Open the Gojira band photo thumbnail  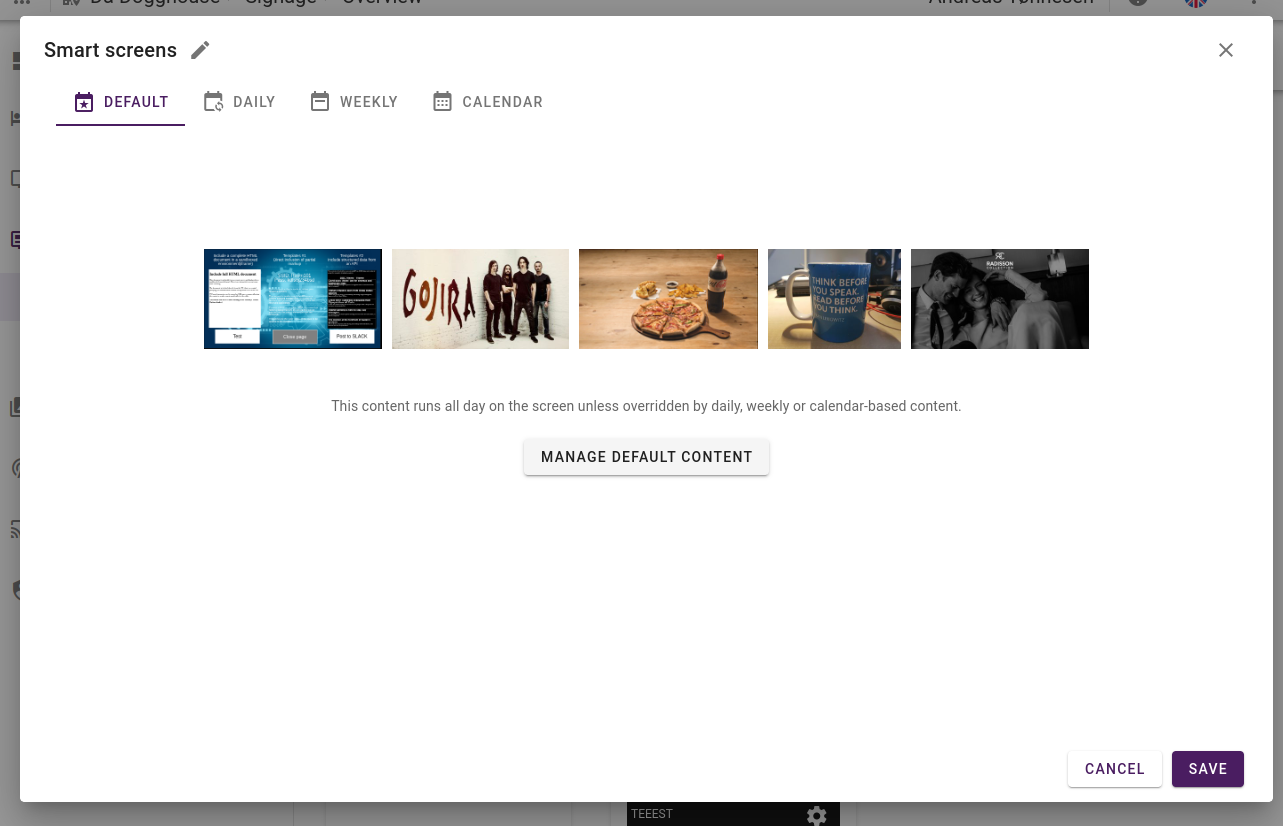480,298
